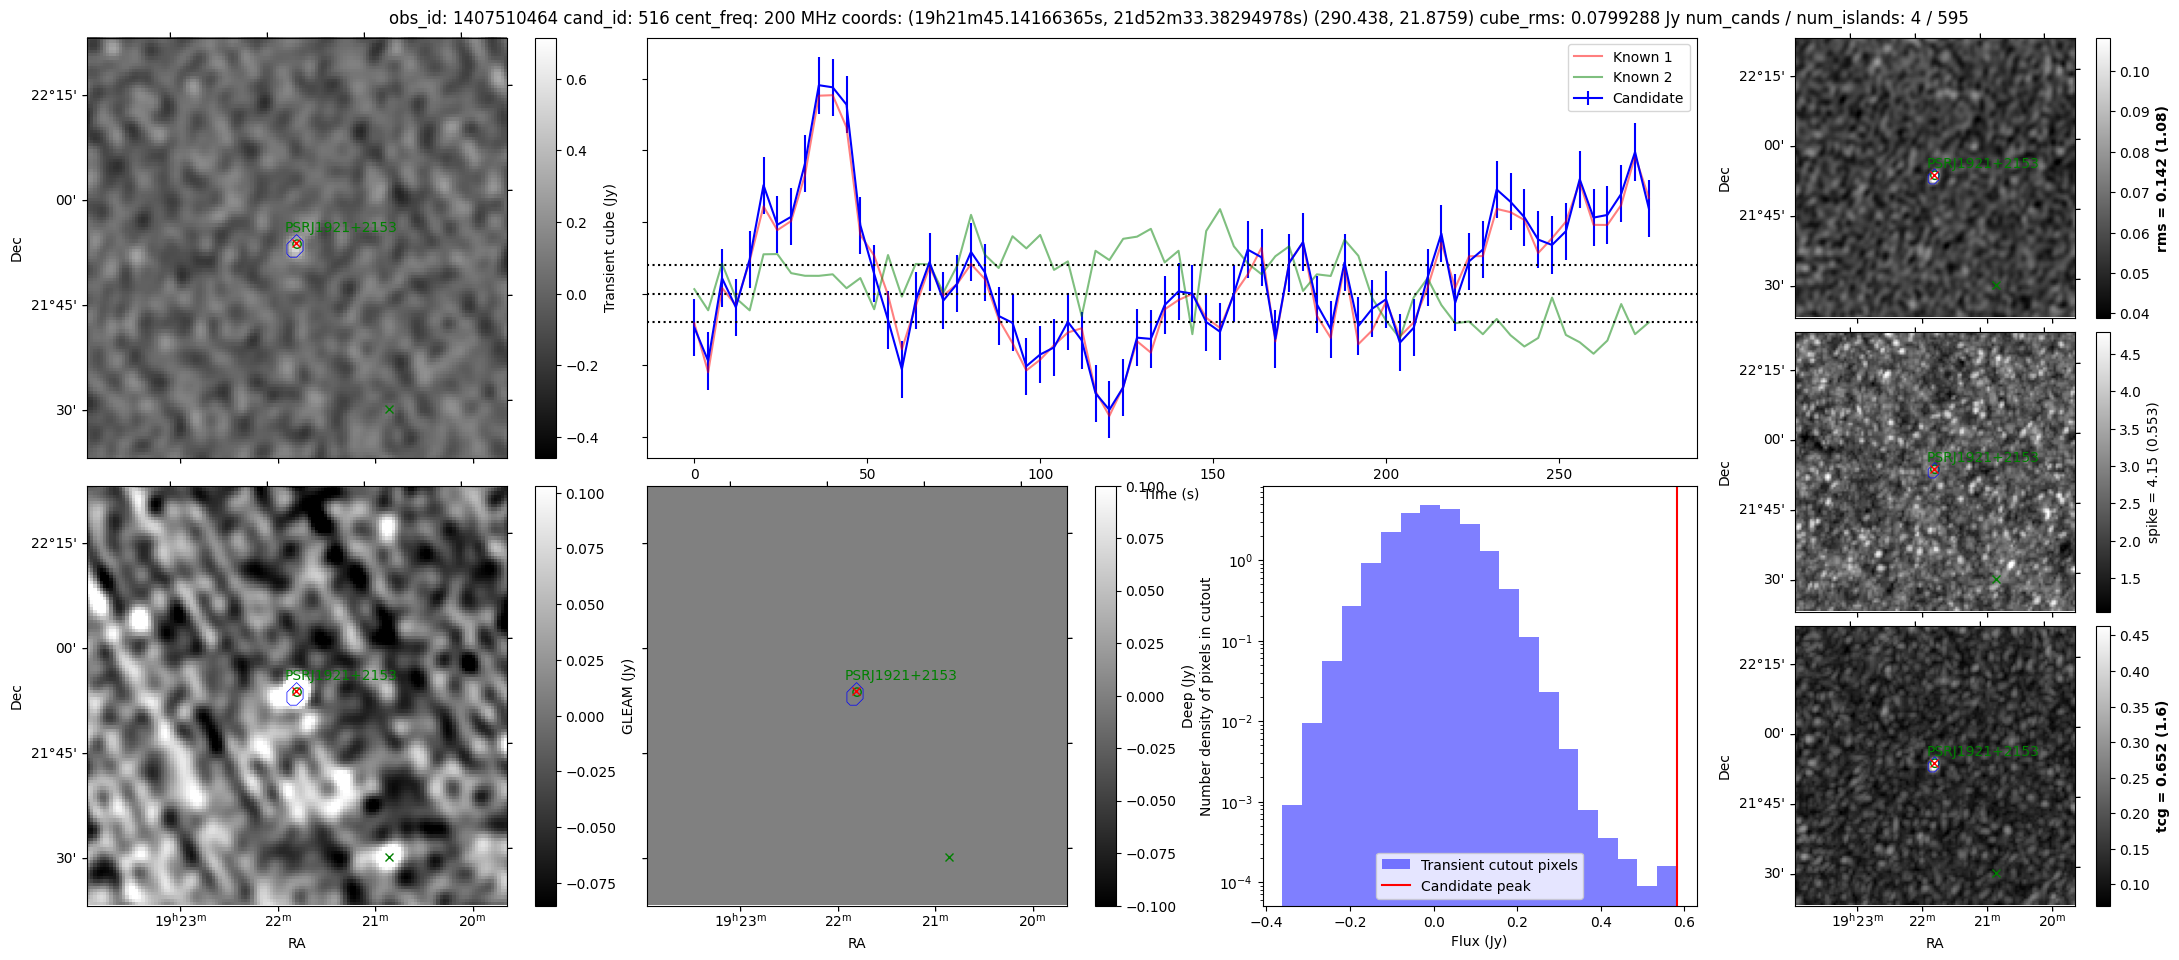This screenshot has width=2179, height=960.
Task: Click the green x marker in the Transient cube image
Action: click(x=389, y=409)
